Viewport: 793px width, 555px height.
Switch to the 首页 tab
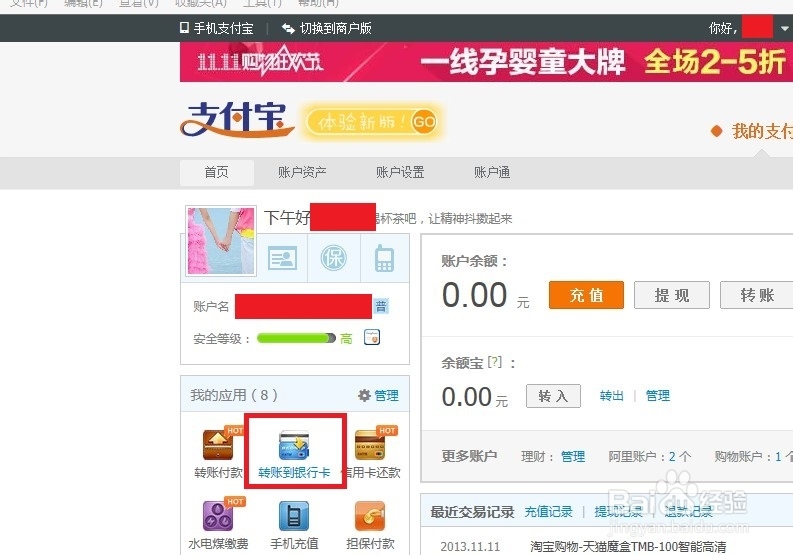pyautogui.click(x=216, y=173)
